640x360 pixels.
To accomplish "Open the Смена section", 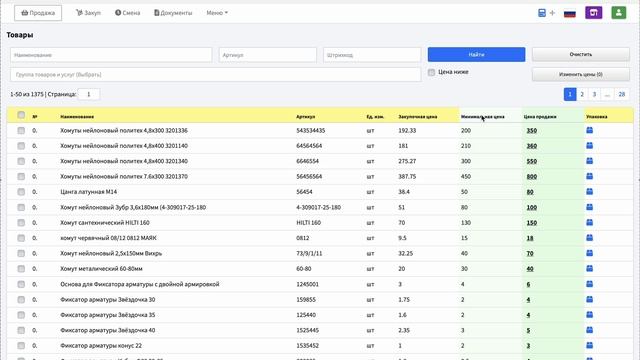I will (127, 13).
